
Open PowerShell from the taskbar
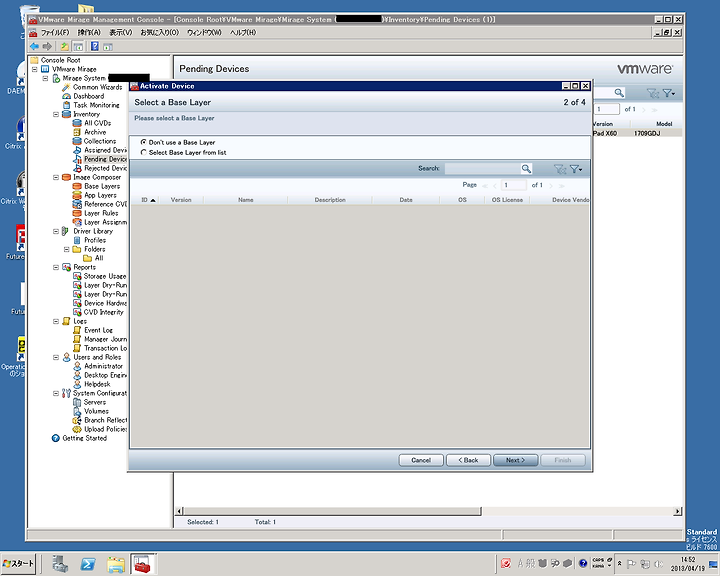[88, 564]
